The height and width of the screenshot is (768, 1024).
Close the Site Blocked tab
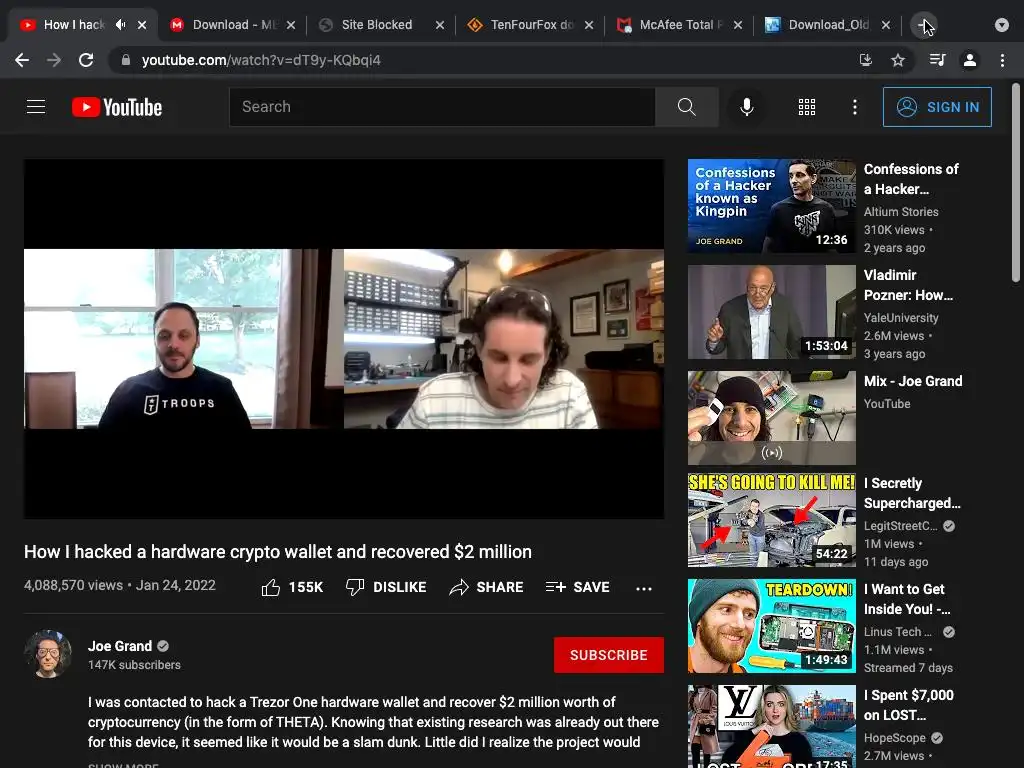coord(440,25)
